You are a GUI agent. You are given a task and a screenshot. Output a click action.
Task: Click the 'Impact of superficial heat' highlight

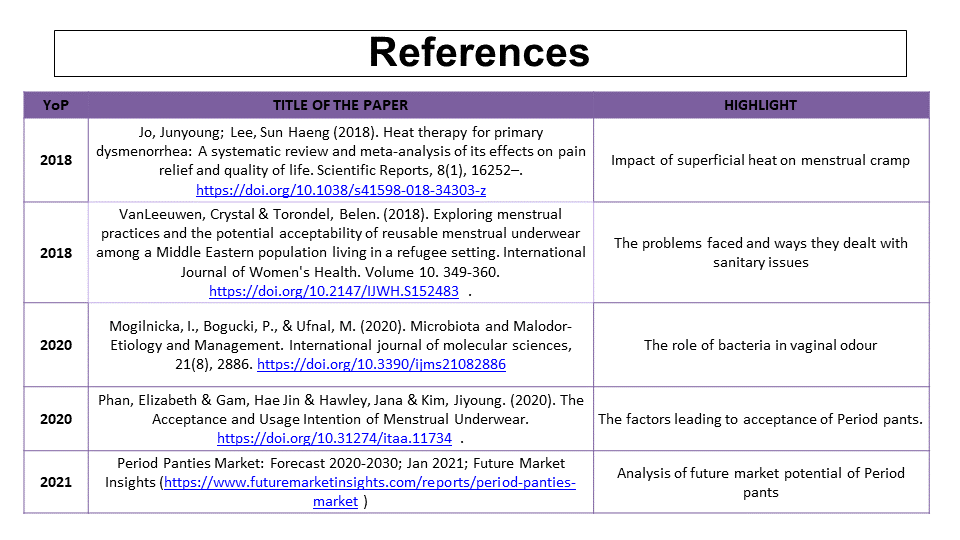760,160
